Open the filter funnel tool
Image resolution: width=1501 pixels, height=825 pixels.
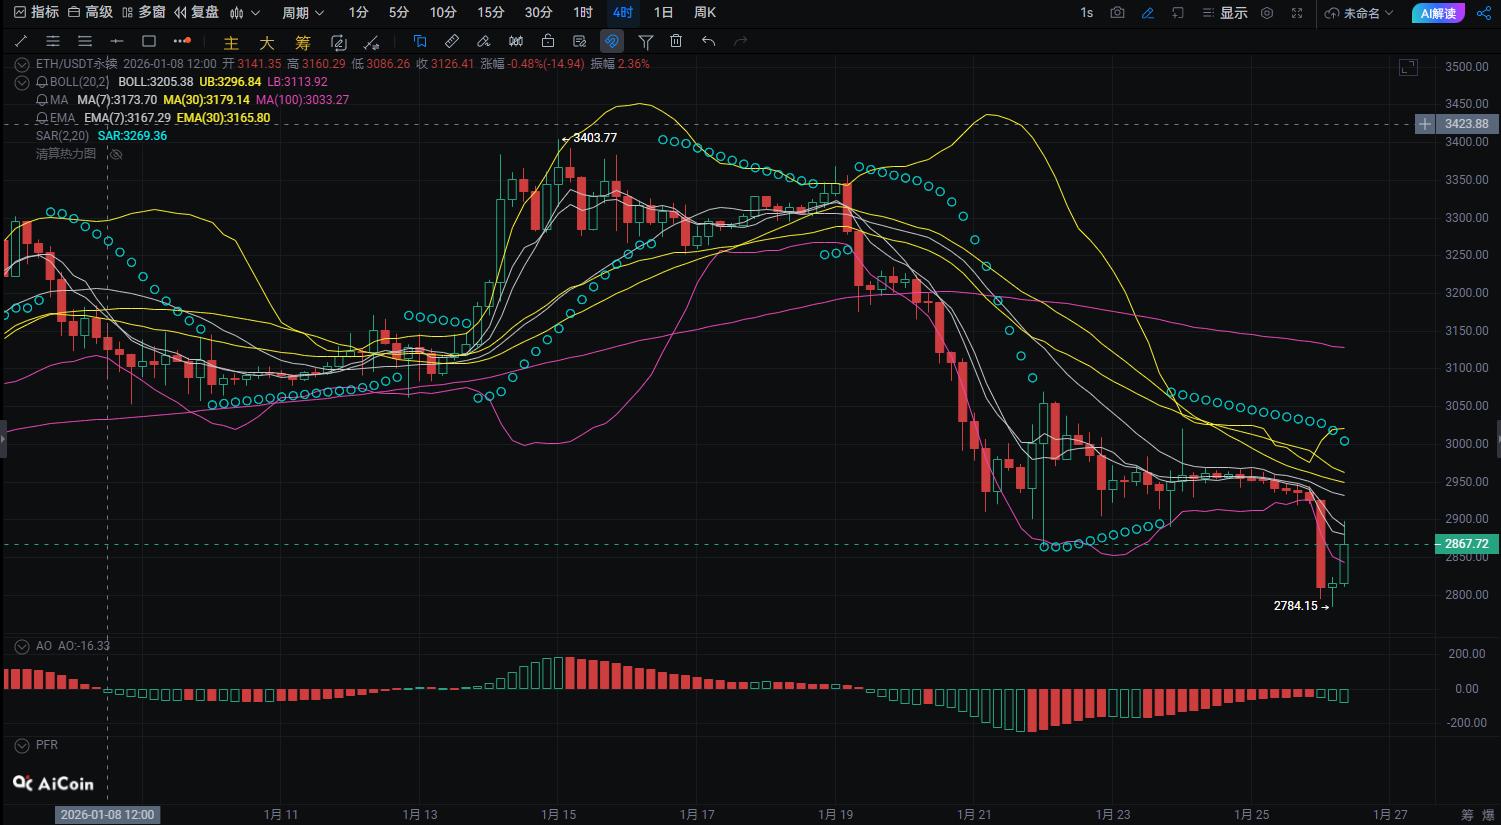pyautogui.click(x=645, y=41)
